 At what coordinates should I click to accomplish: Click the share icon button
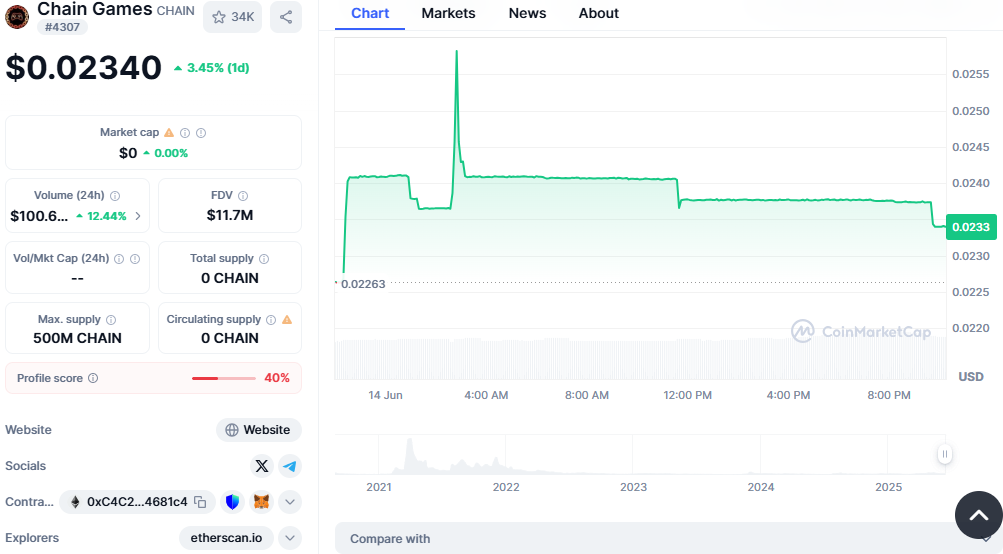click(x=286, y=17)
